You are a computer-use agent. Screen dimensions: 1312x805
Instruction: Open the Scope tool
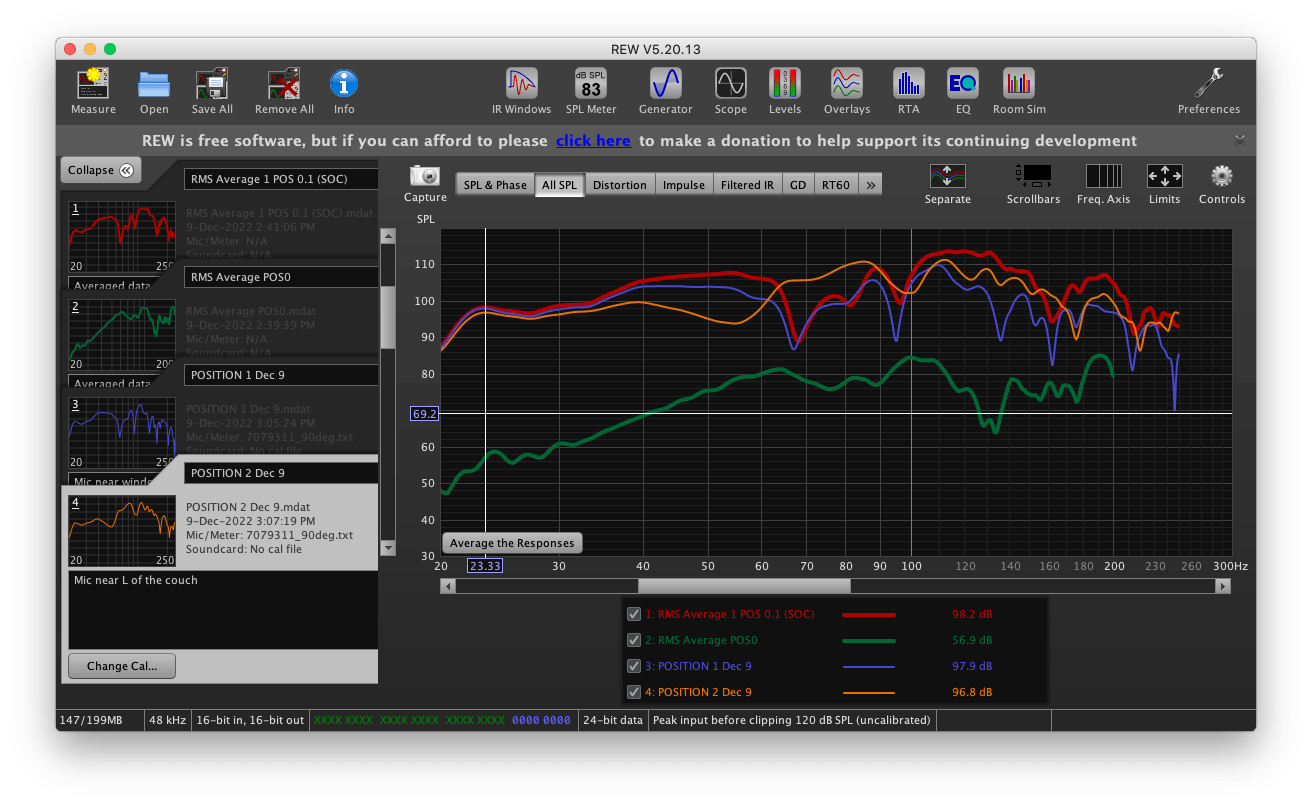(730, 83)
